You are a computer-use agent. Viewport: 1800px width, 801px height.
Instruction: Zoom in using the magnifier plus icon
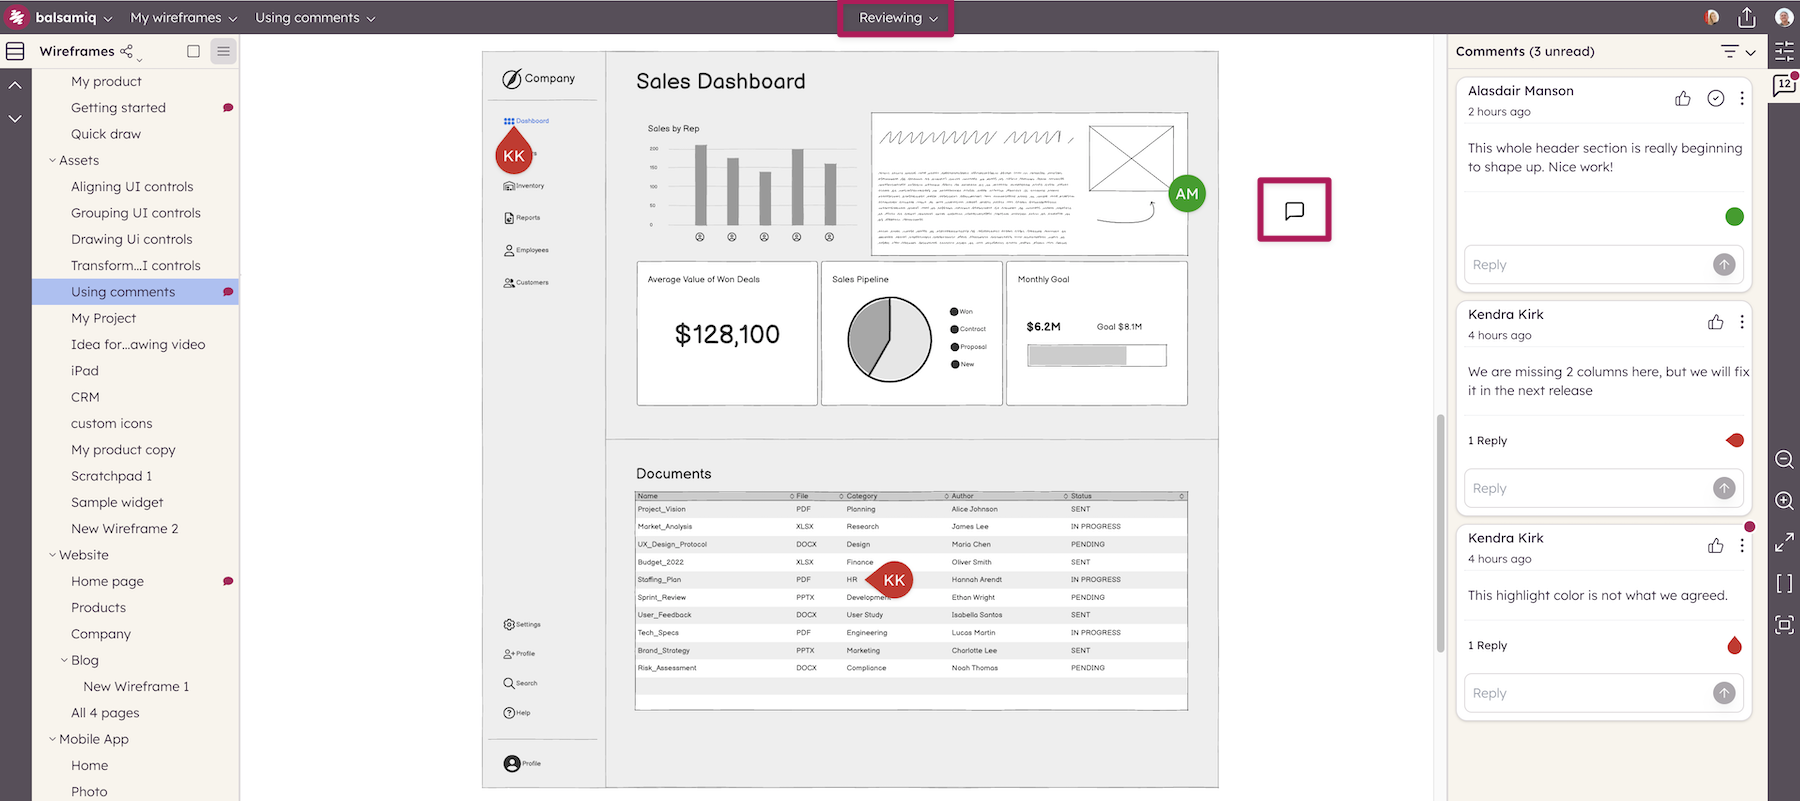coord(1784,501)
